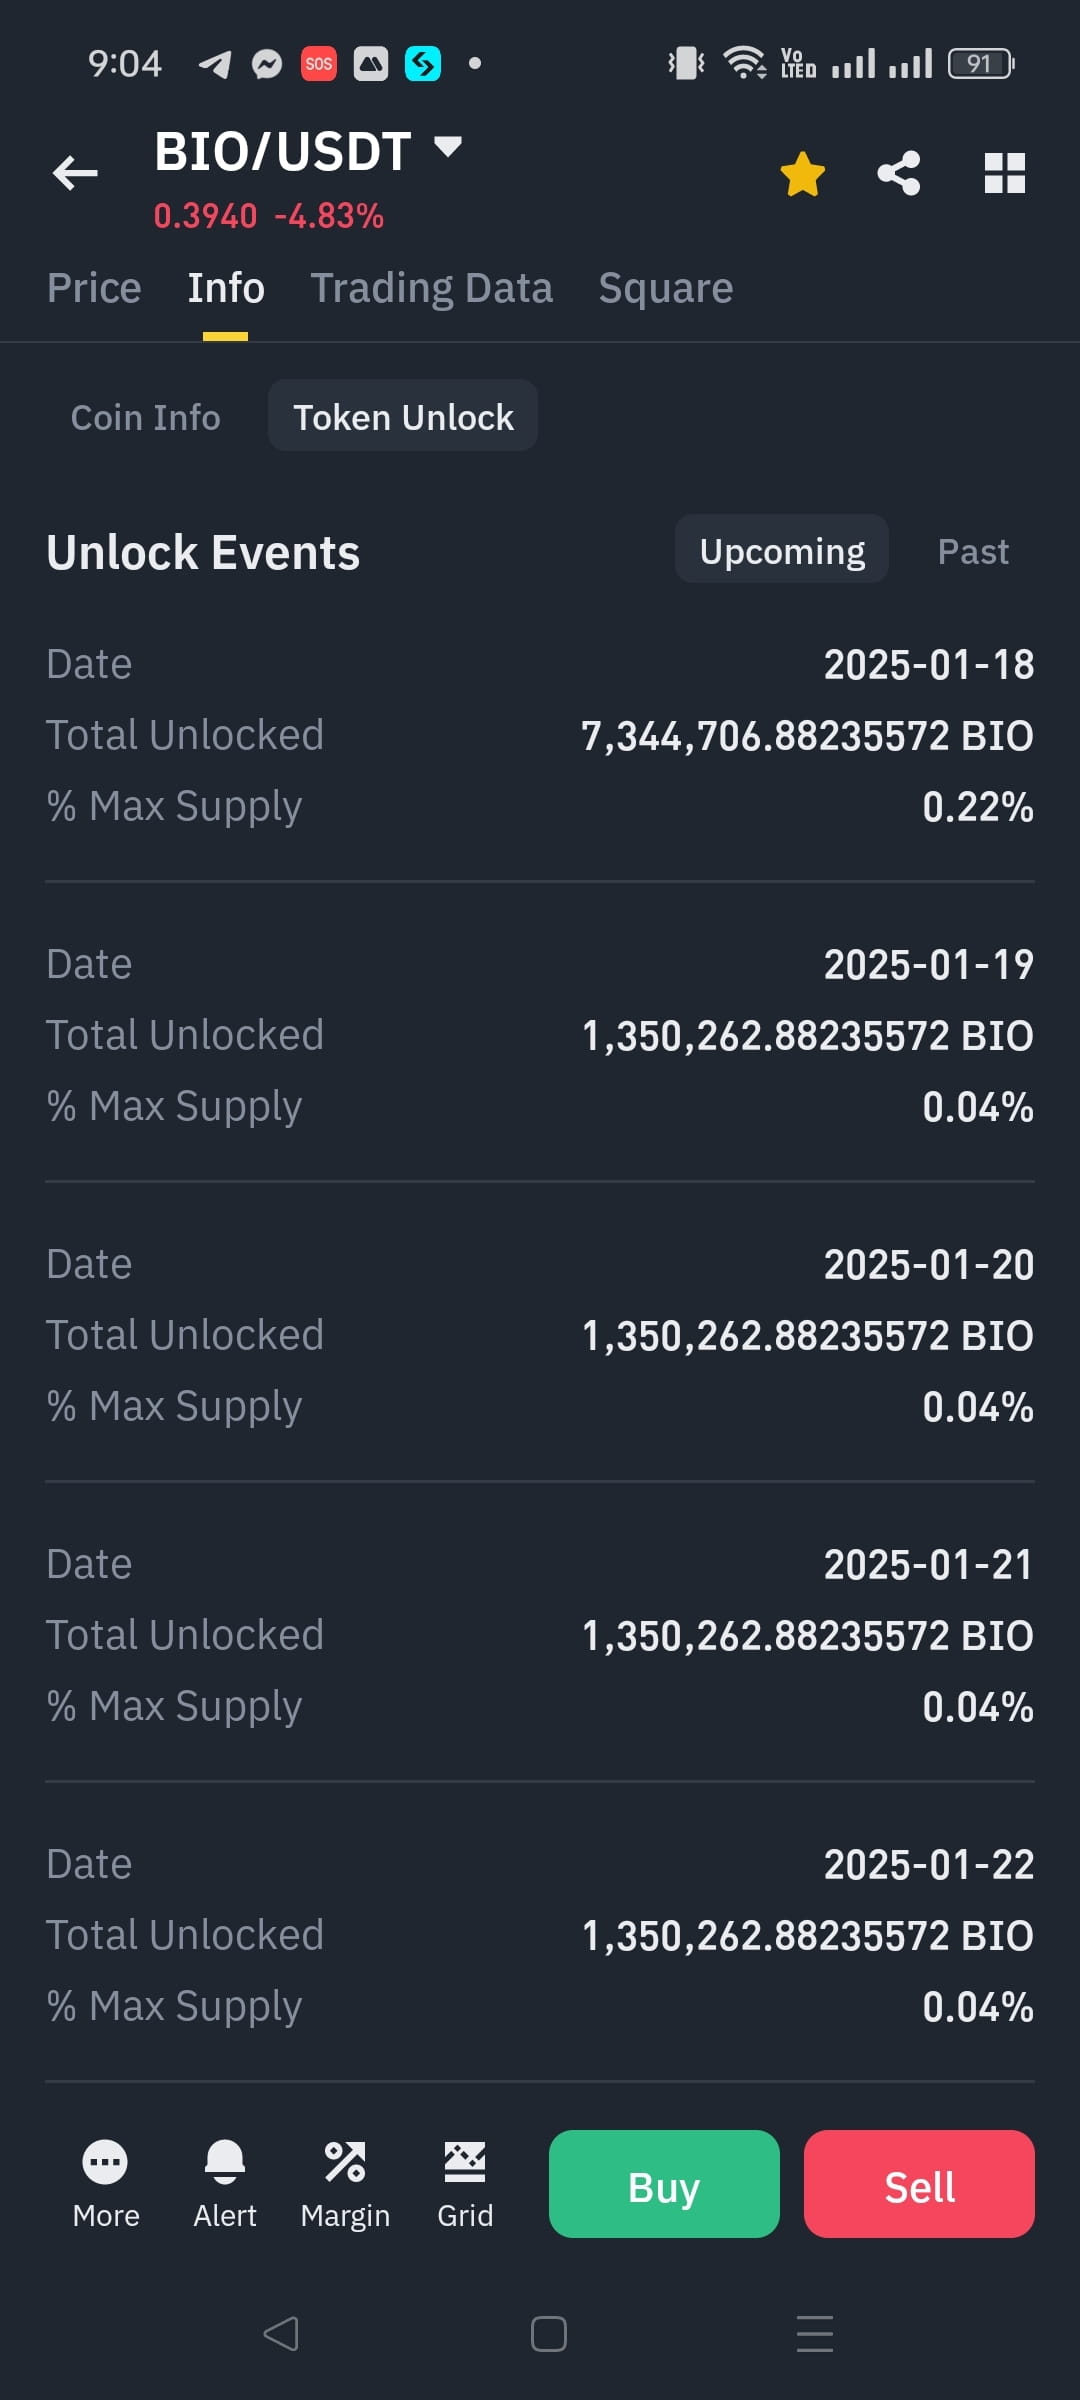Tap the green Buy button
The height and width of the screenshot is (2400, 1080).
[x=664, y=2184]
